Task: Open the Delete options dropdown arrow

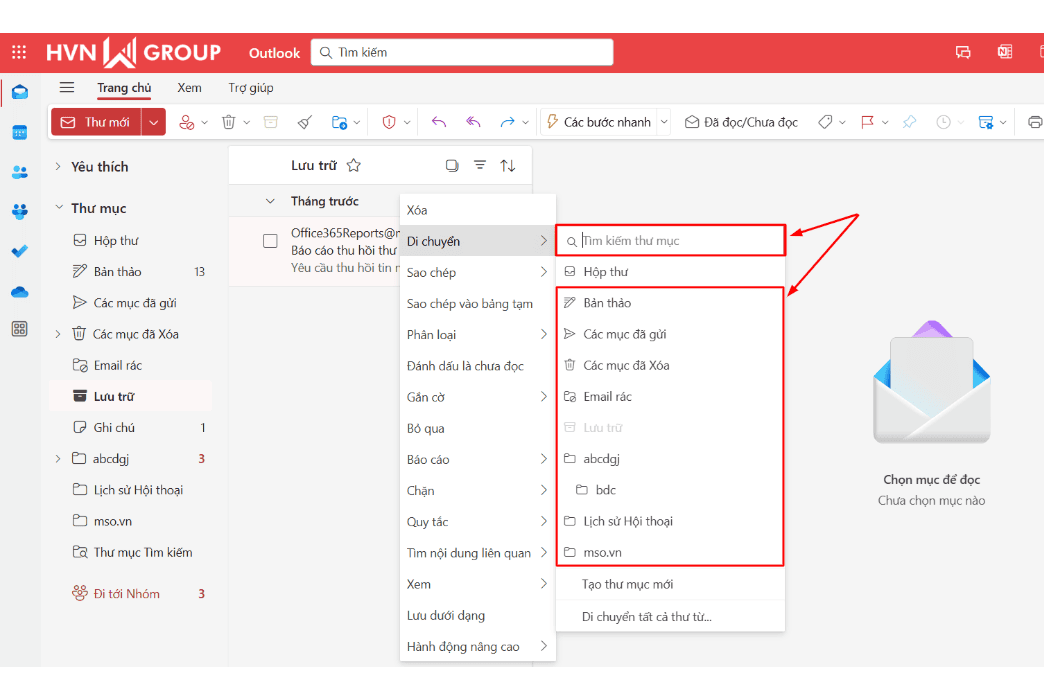Action: pyautogui.click(x=246, y=122)
